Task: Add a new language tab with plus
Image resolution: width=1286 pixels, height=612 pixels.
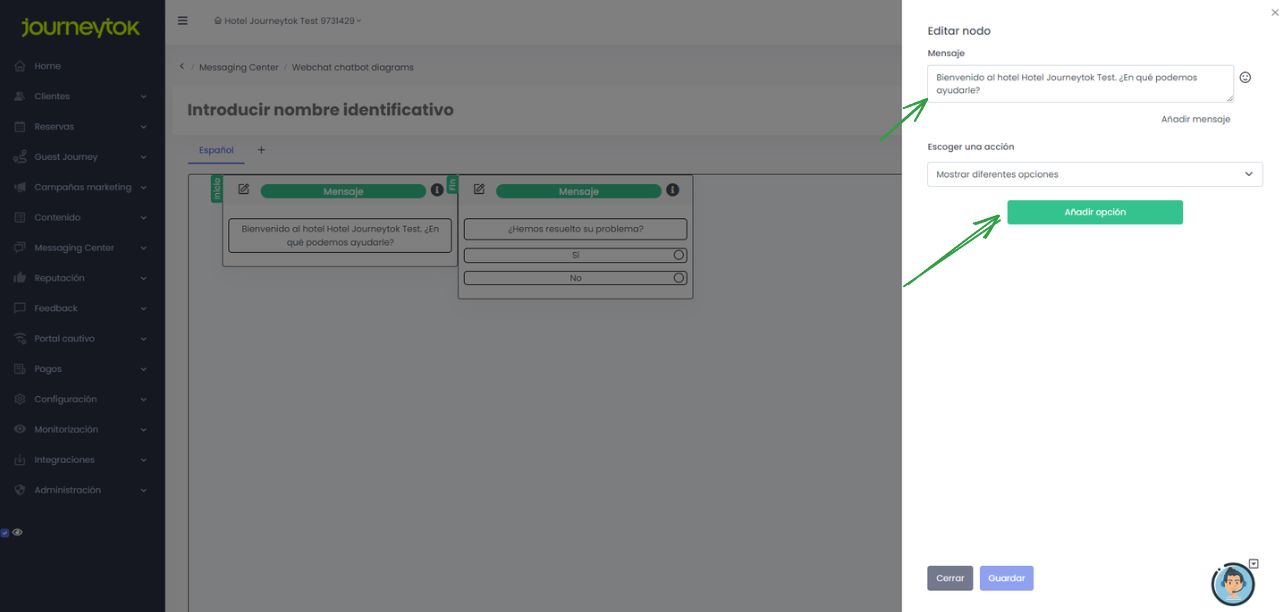Action: (x=262, y=150)
